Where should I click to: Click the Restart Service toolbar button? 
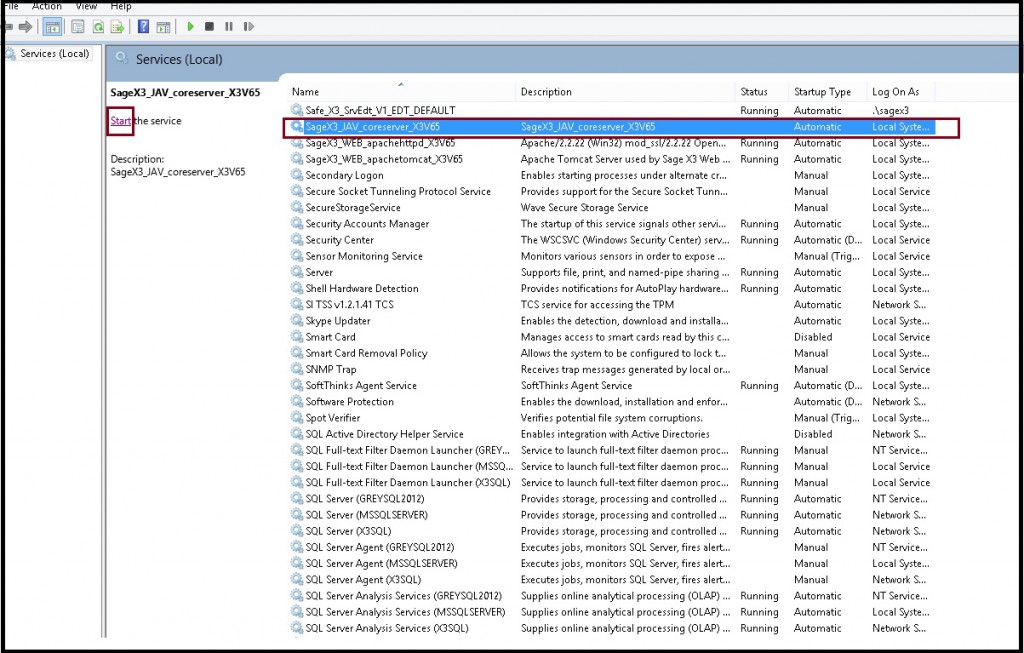pyautogui.click(x=248, y=27)
